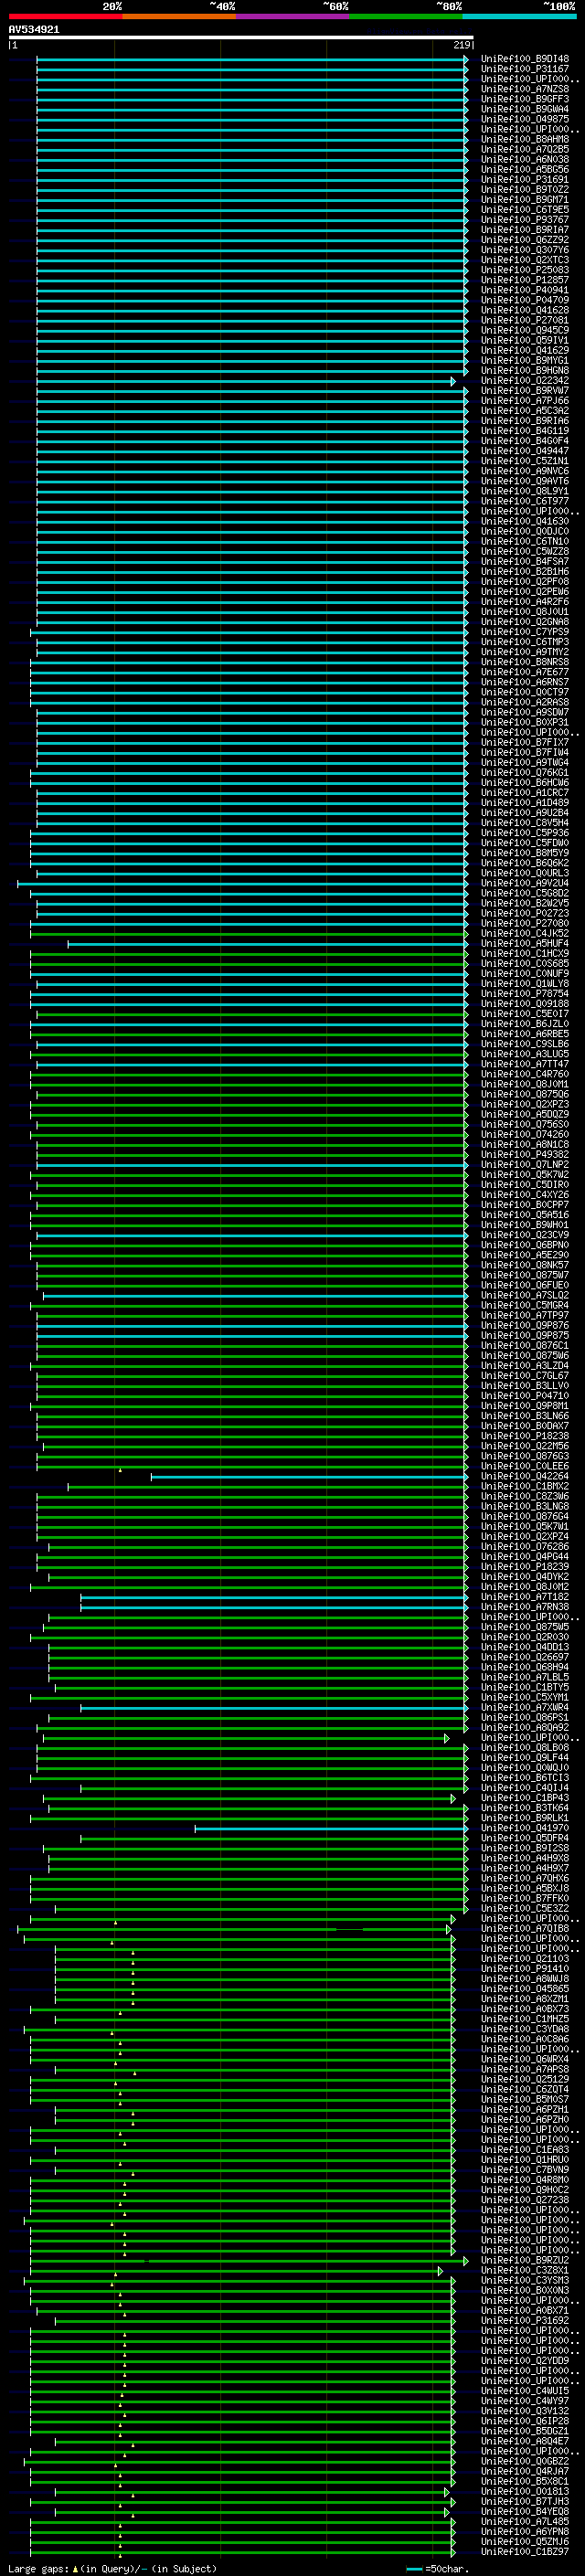This screenshot has width=585, height=2576.
Task: Select hit UniRef100_P31167
Action: point(524,69)
